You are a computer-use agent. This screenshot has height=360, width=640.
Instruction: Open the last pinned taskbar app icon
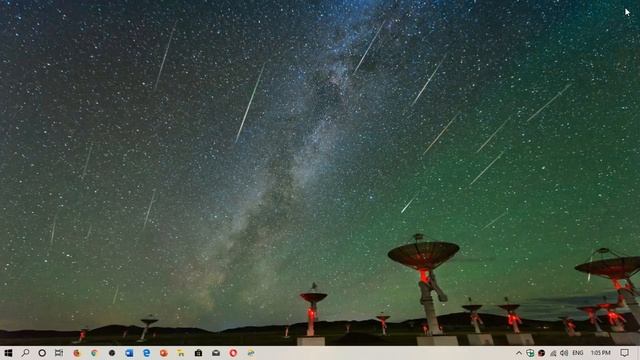251,353
